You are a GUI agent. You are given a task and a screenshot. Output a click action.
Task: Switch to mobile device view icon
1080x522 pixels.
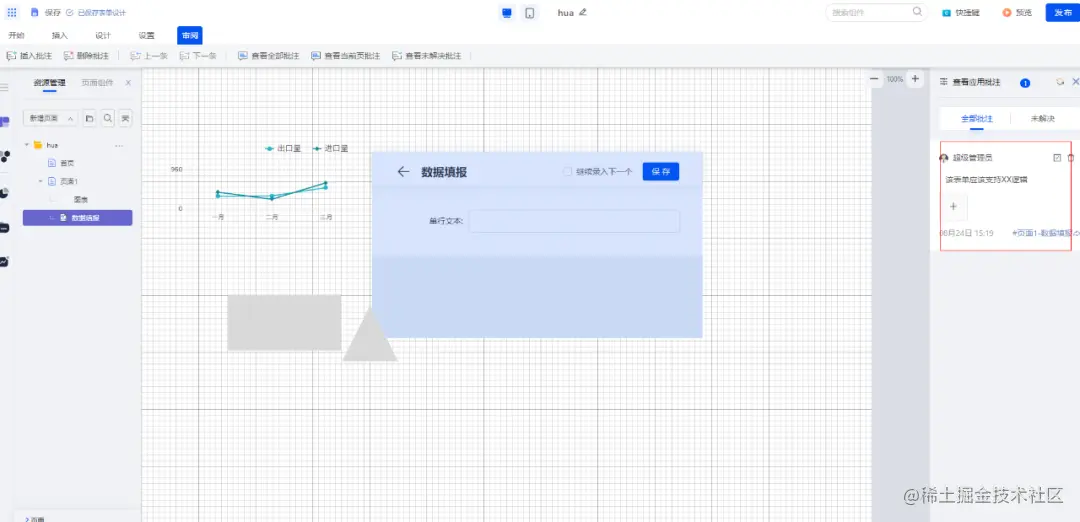coord(529,12)
